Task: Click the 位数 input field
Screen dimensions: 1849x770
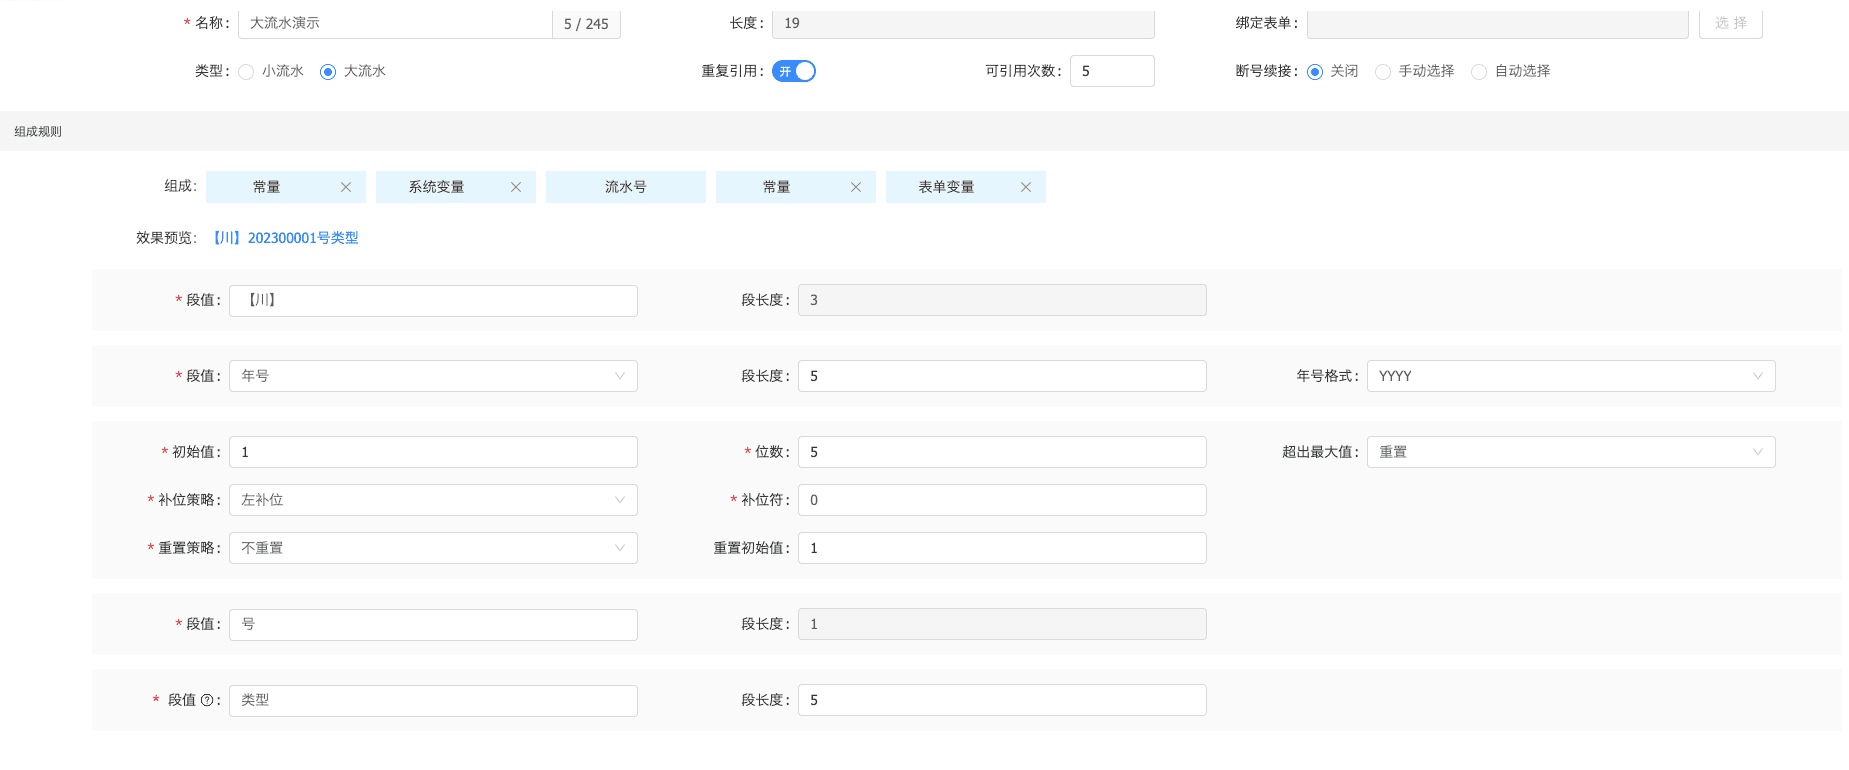Action: coord(1002,452)
